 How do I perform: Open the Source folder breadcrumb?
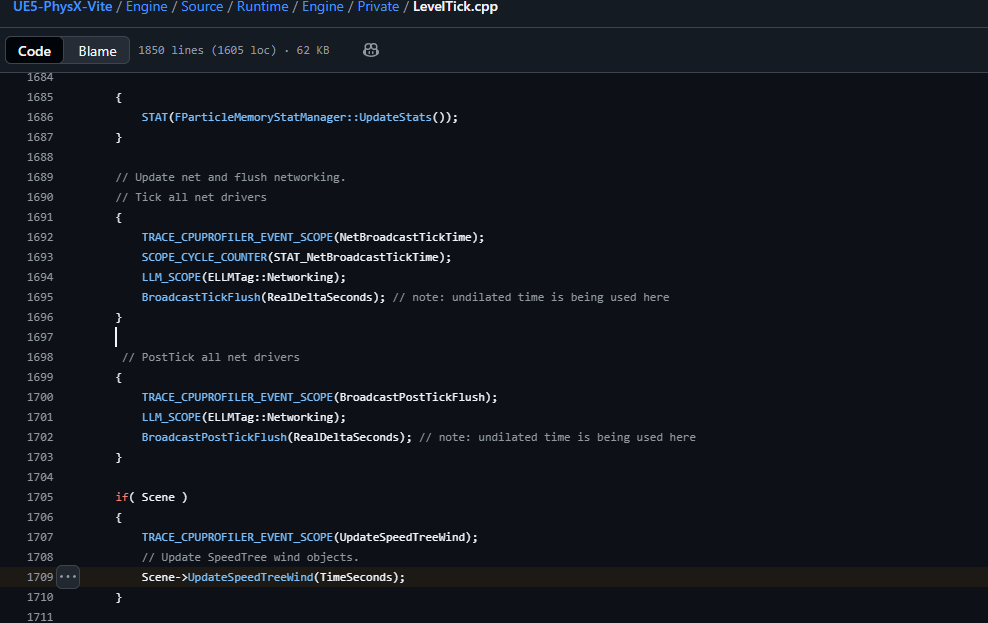coord(202,7)
